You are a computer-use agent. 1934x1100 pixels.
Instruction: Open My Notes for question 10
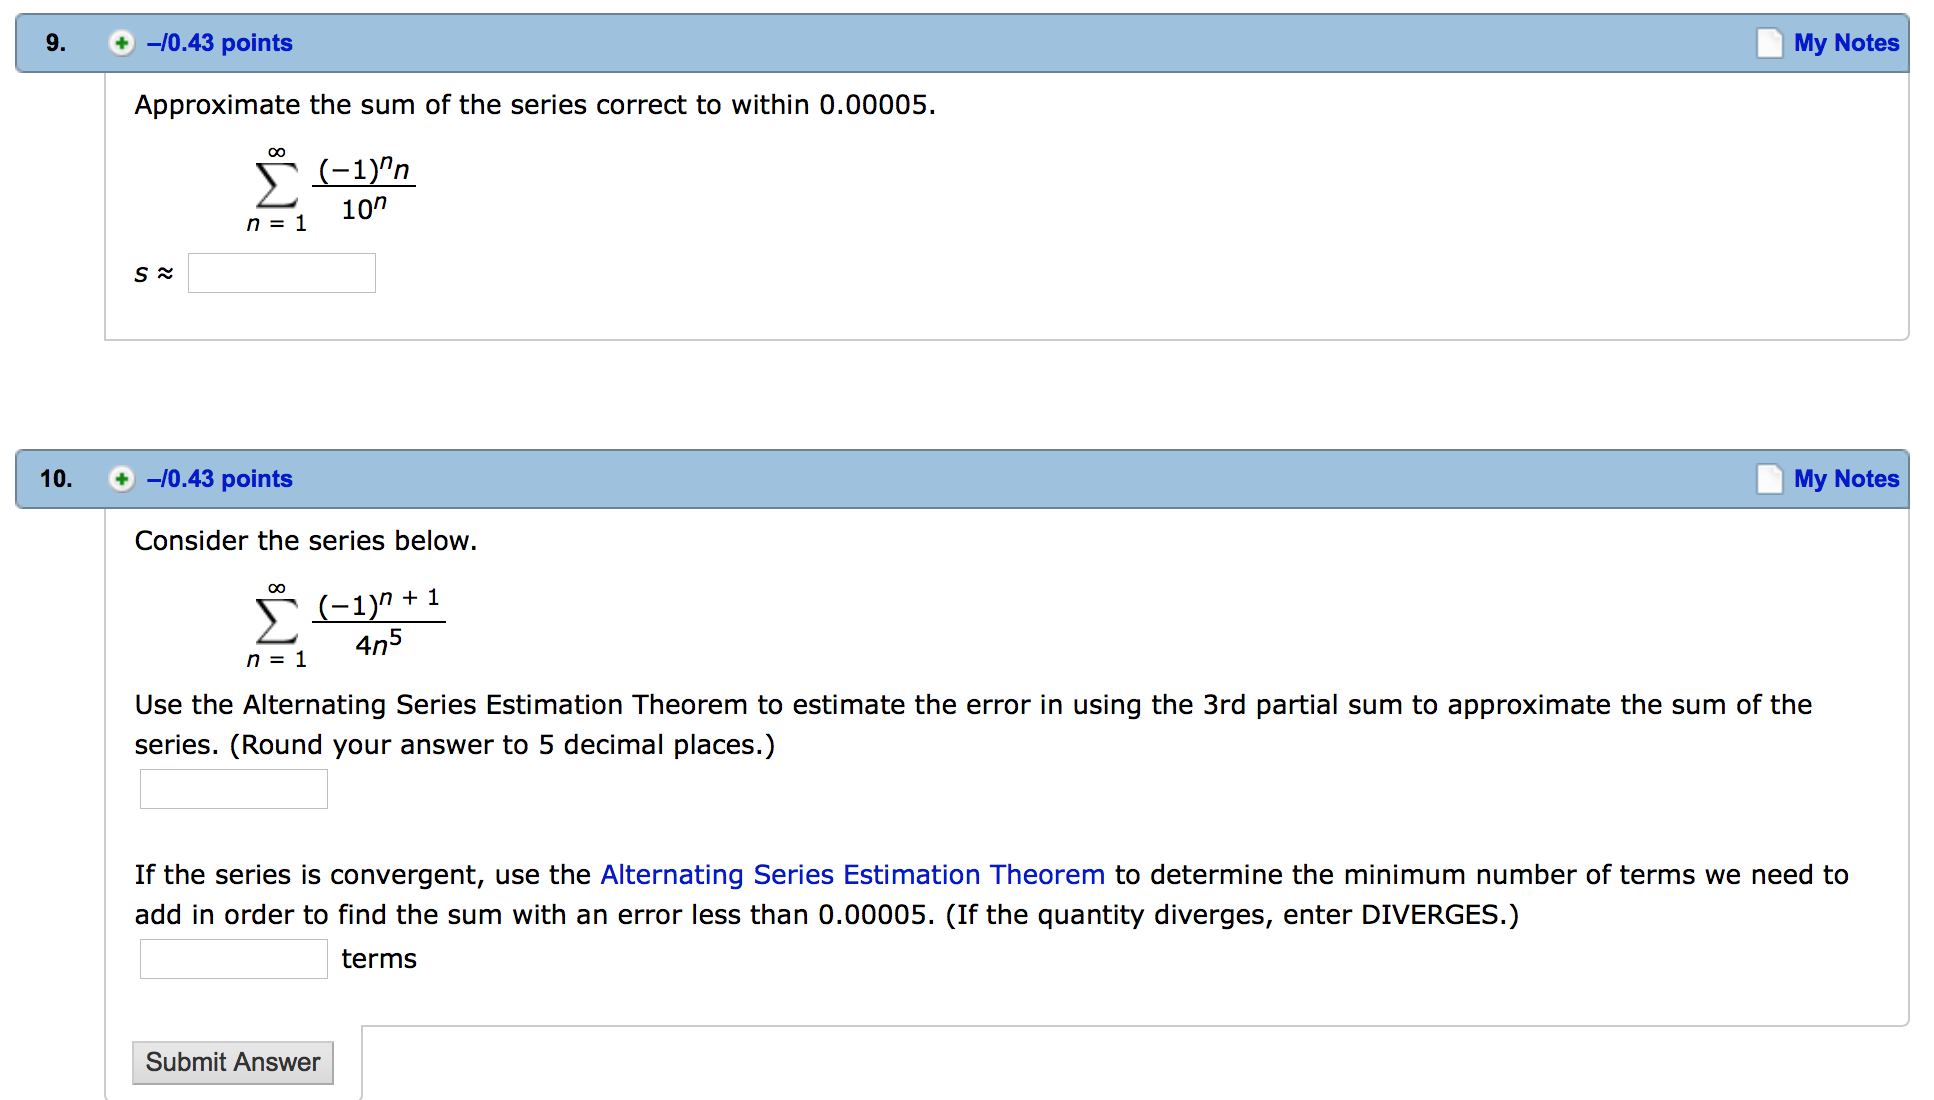(1846, 479)
